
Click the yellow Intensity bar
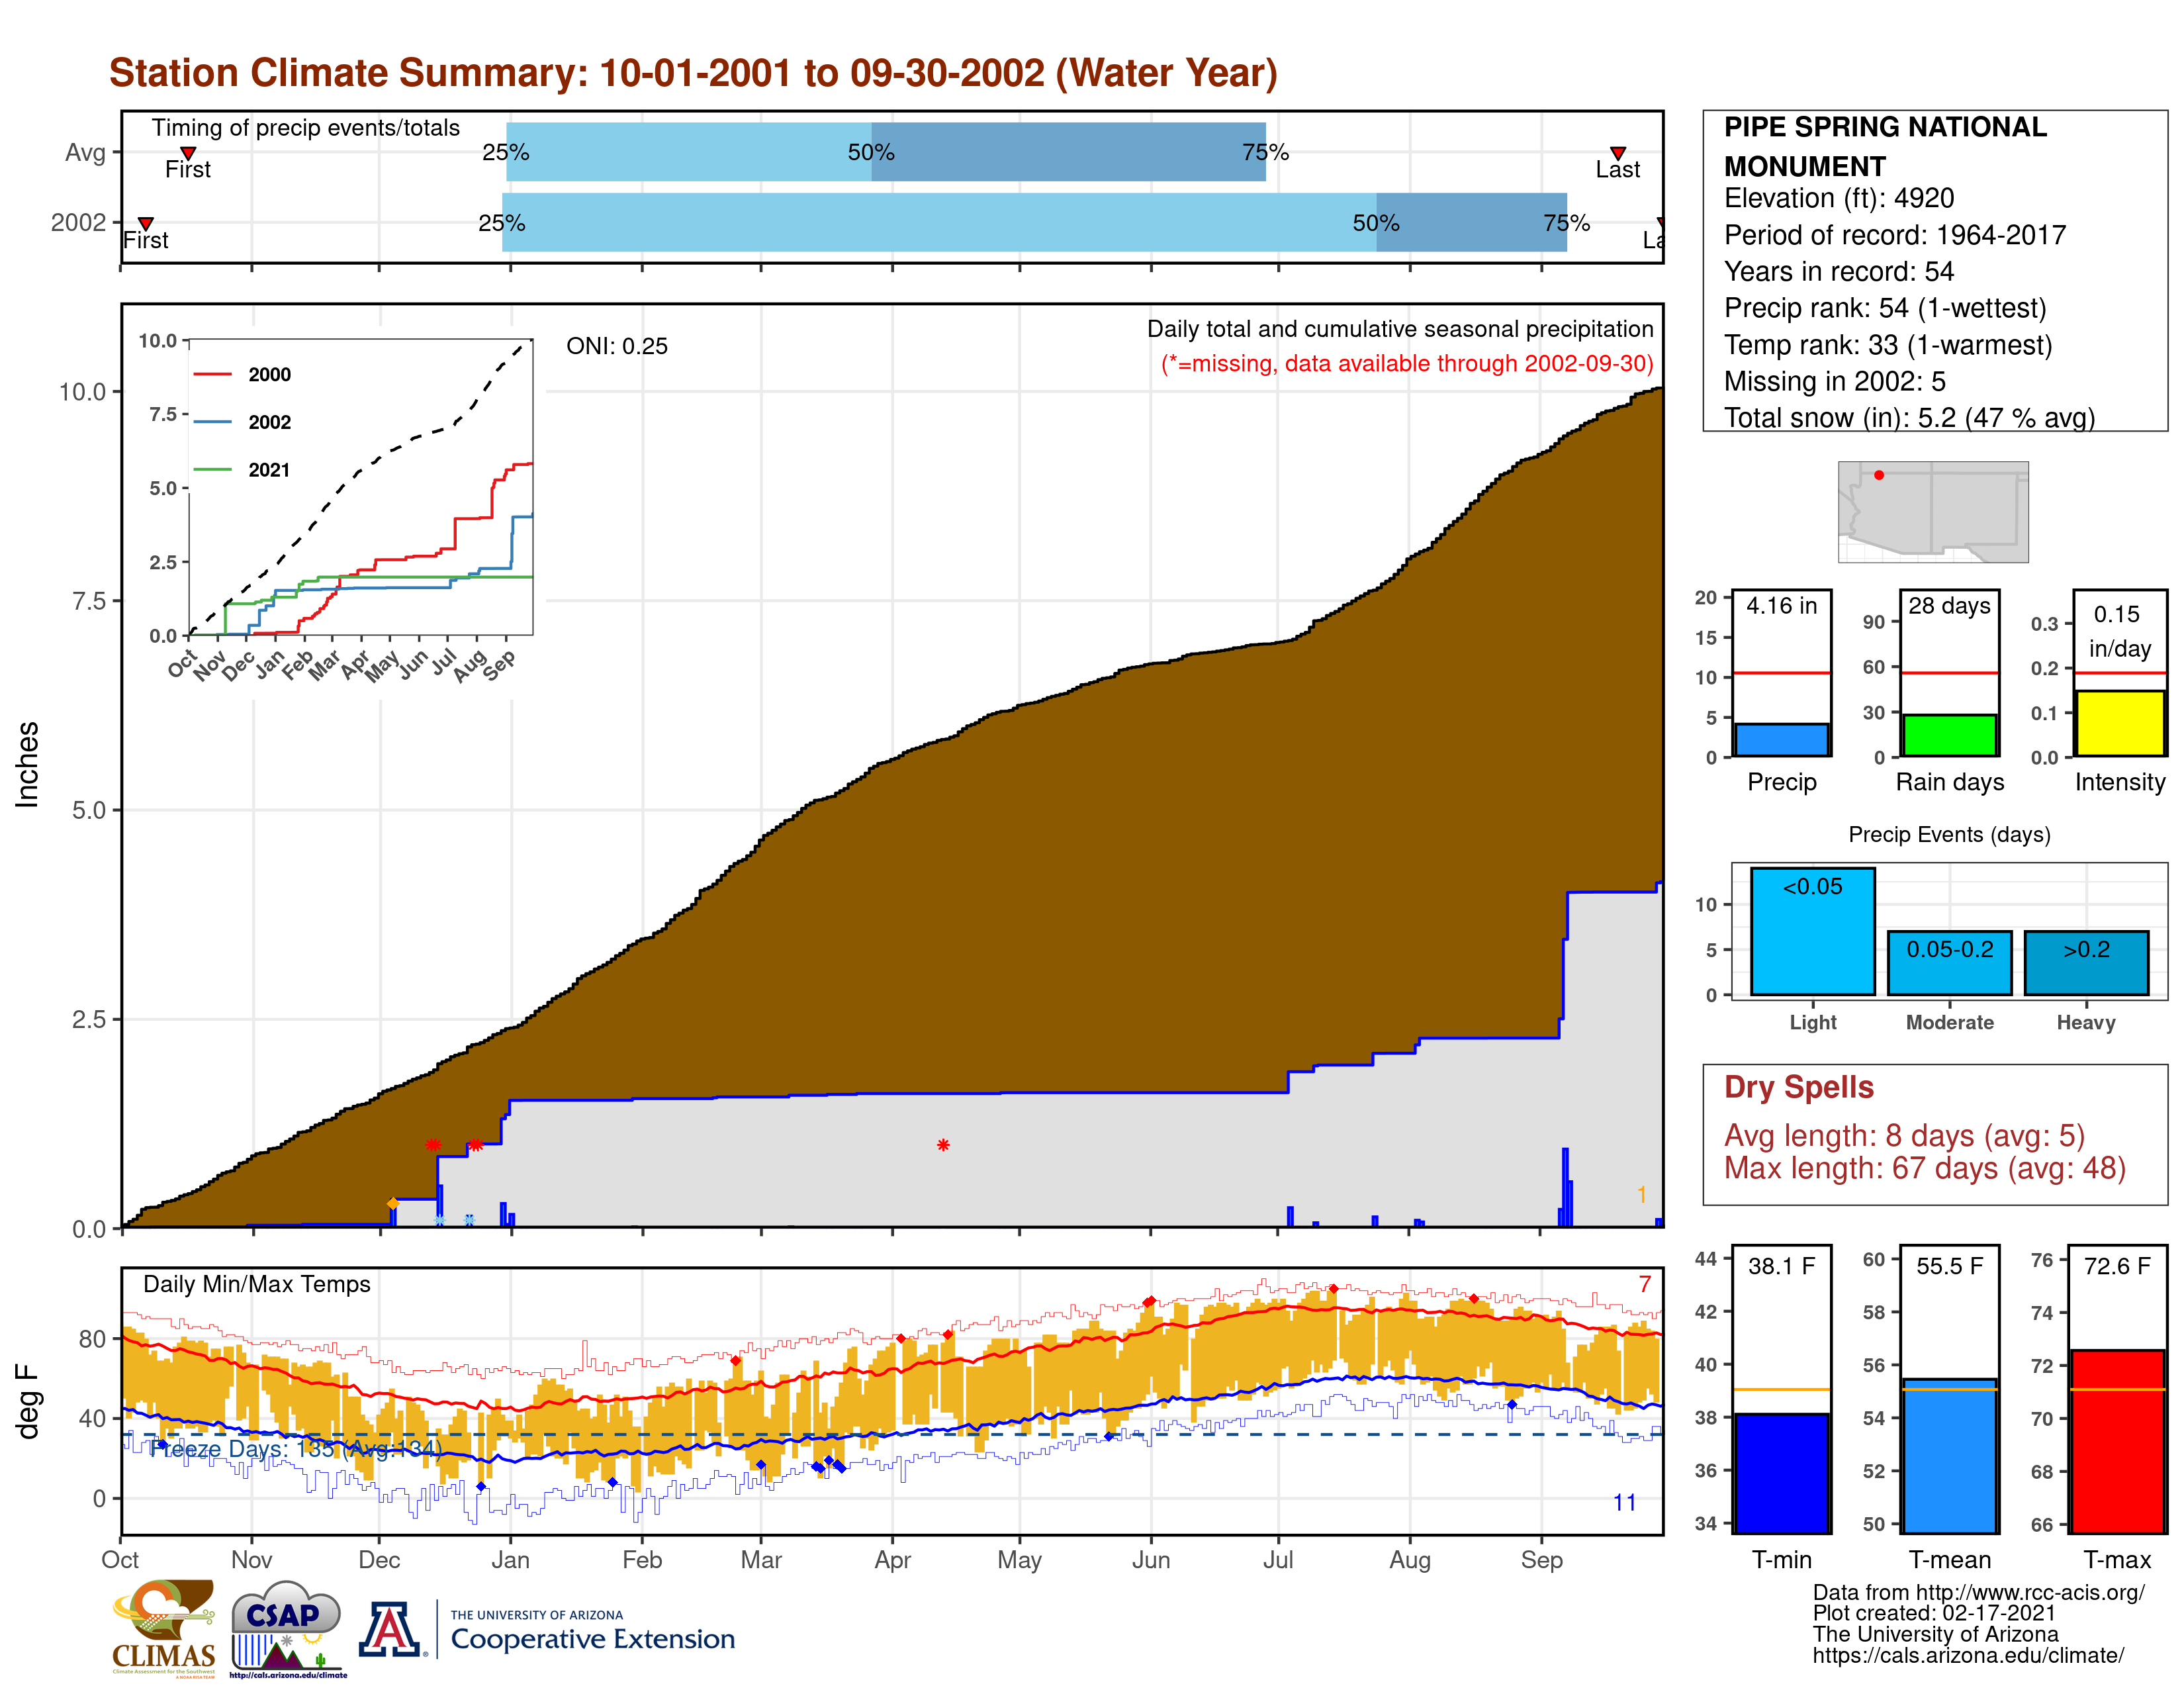coord(2119,723)
